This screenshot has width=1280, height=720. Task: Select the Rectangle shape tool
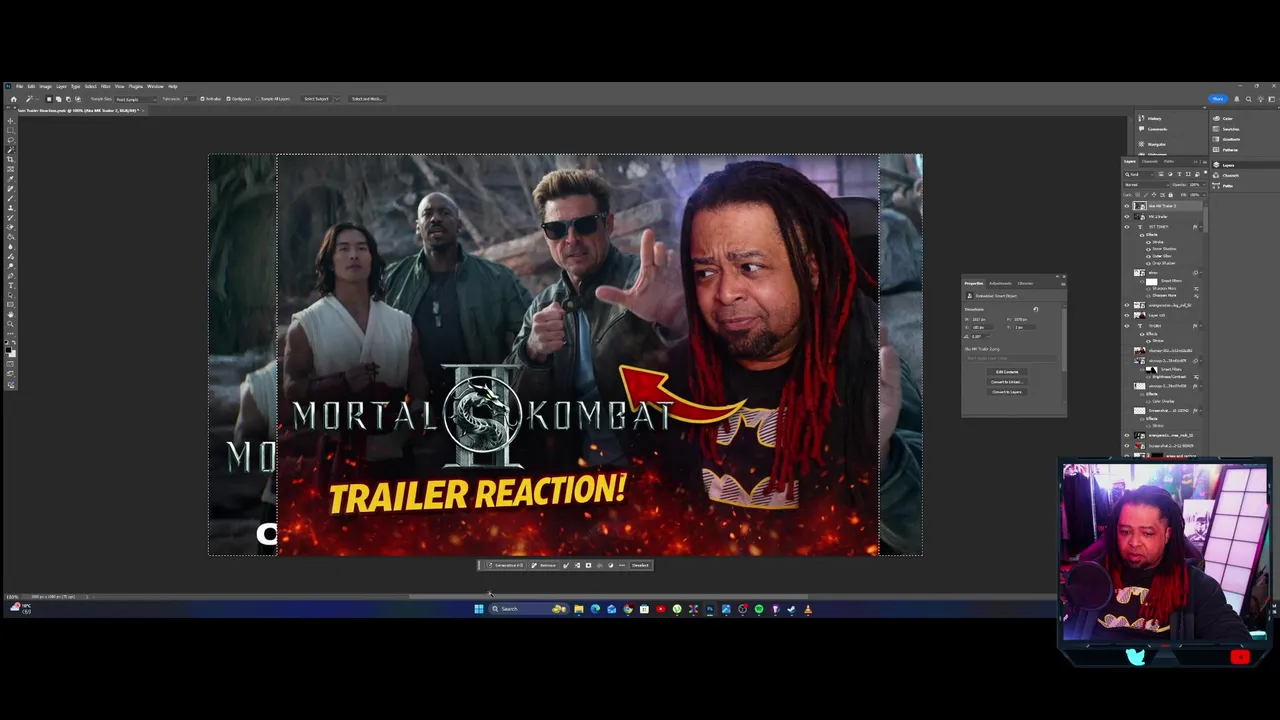[x=11, y=305]
